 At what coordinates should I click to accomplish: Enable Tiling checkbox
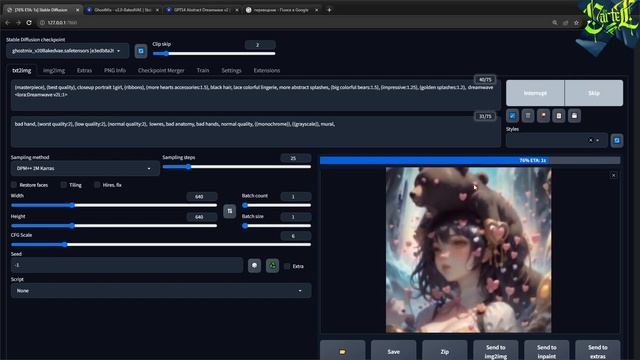64,185
